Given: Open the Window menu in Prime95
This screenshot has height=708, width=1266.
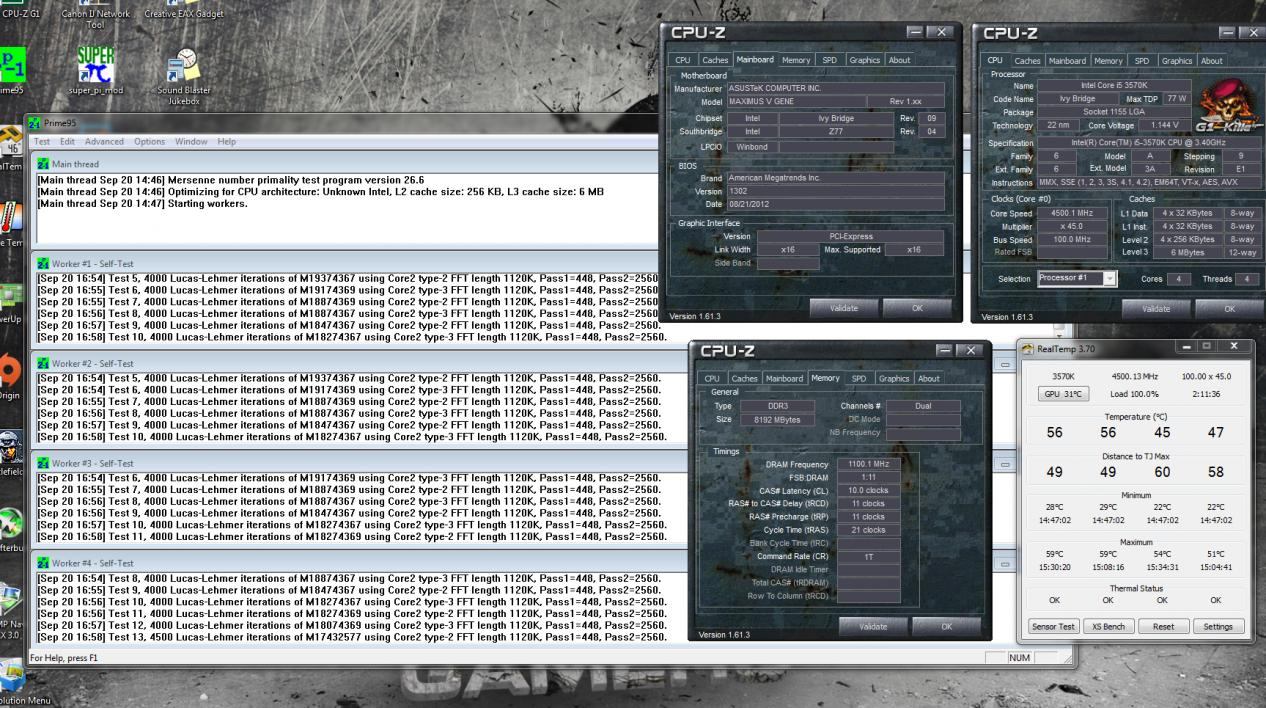Looking at the screenshot, I should coord(191,142).
